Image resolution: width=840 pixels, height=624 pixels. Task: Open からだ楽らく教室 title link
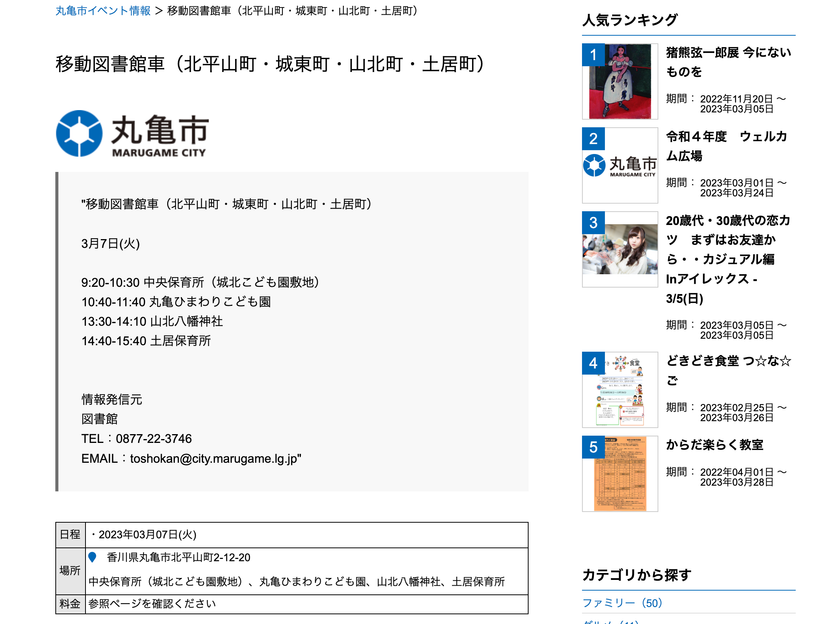click(715, 445)
